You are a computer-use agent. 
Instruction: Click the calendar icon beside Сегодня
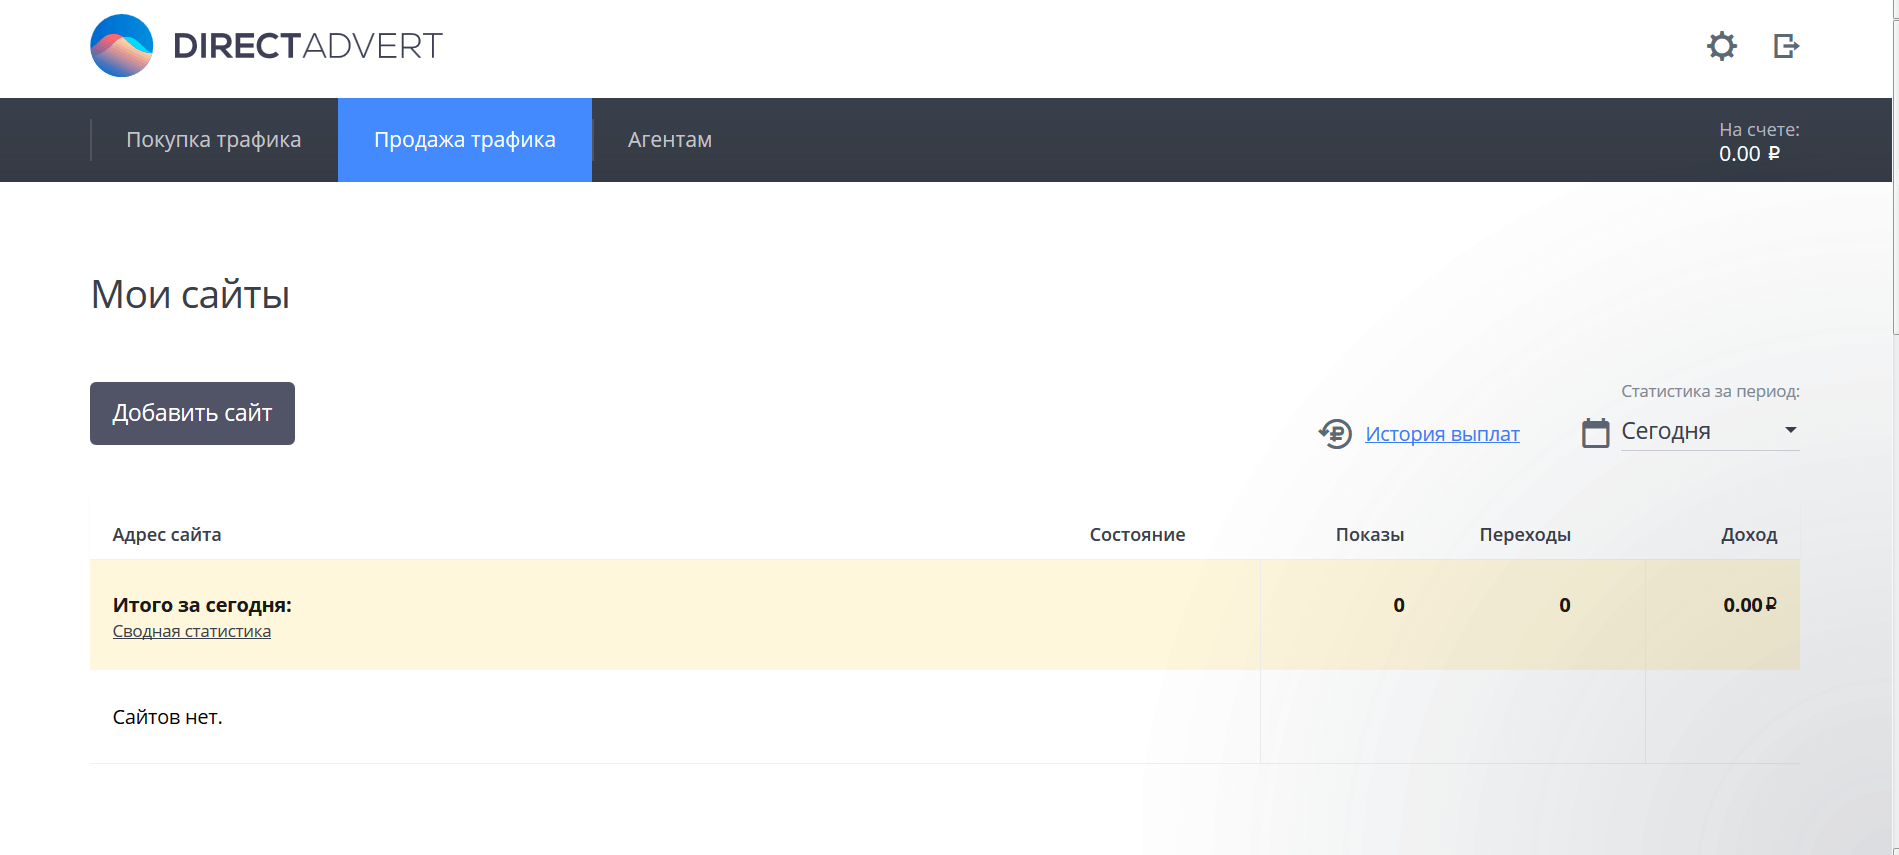point(1595,433)
